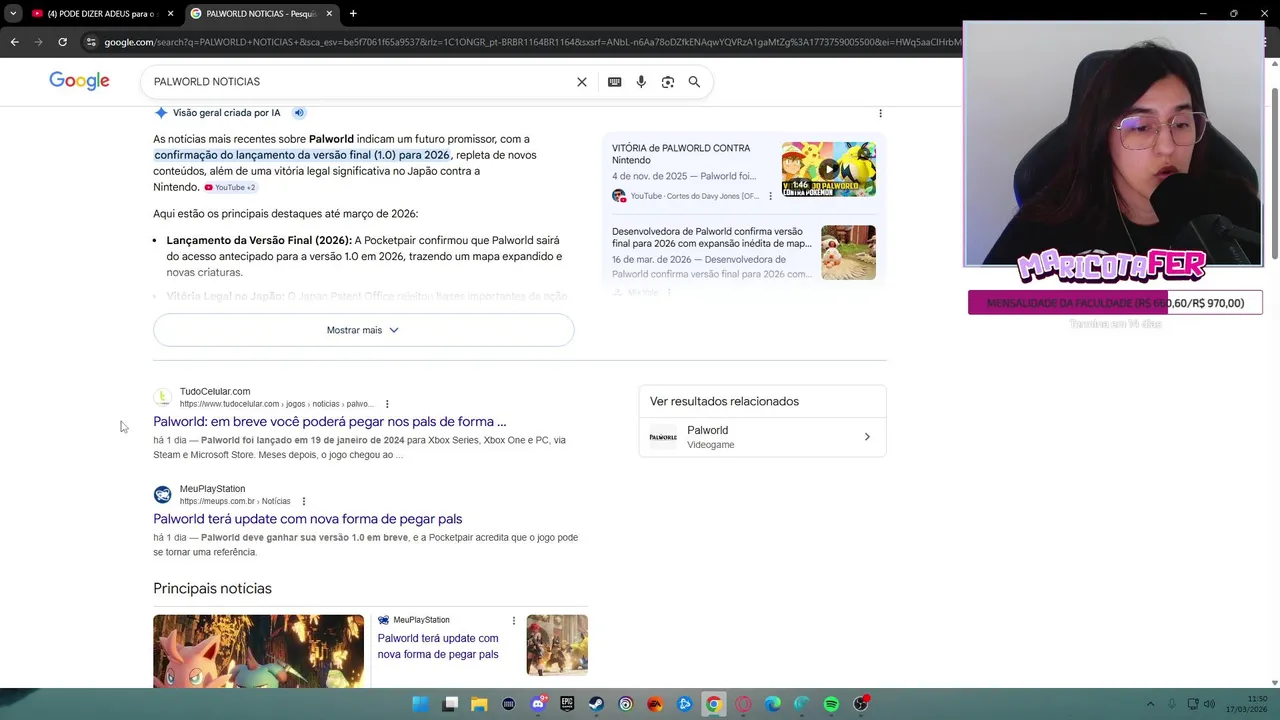Open news card three-dot menu beside MeuPlayStation
This screenshot has height=720, width=1280.
pyautogui.click(x=514, y=620)
